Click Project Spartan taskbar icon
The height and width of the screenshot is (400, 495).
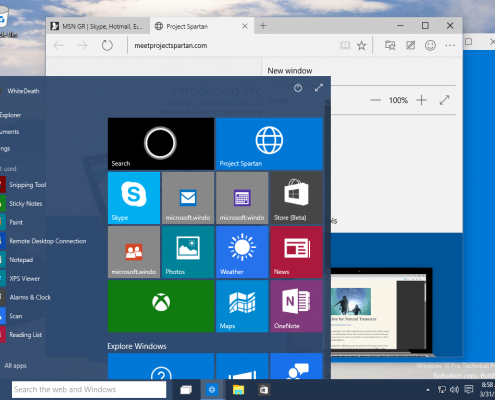[x=212, y=390]
